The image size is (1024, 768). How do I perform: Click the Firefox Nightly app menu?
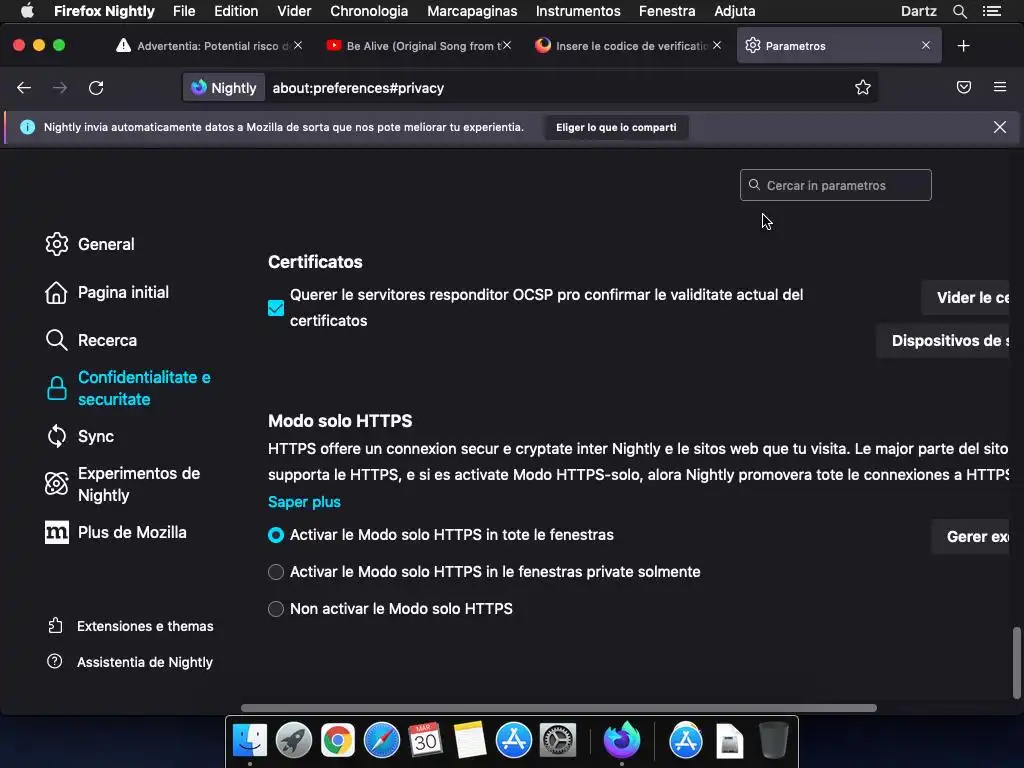point(104,11)
